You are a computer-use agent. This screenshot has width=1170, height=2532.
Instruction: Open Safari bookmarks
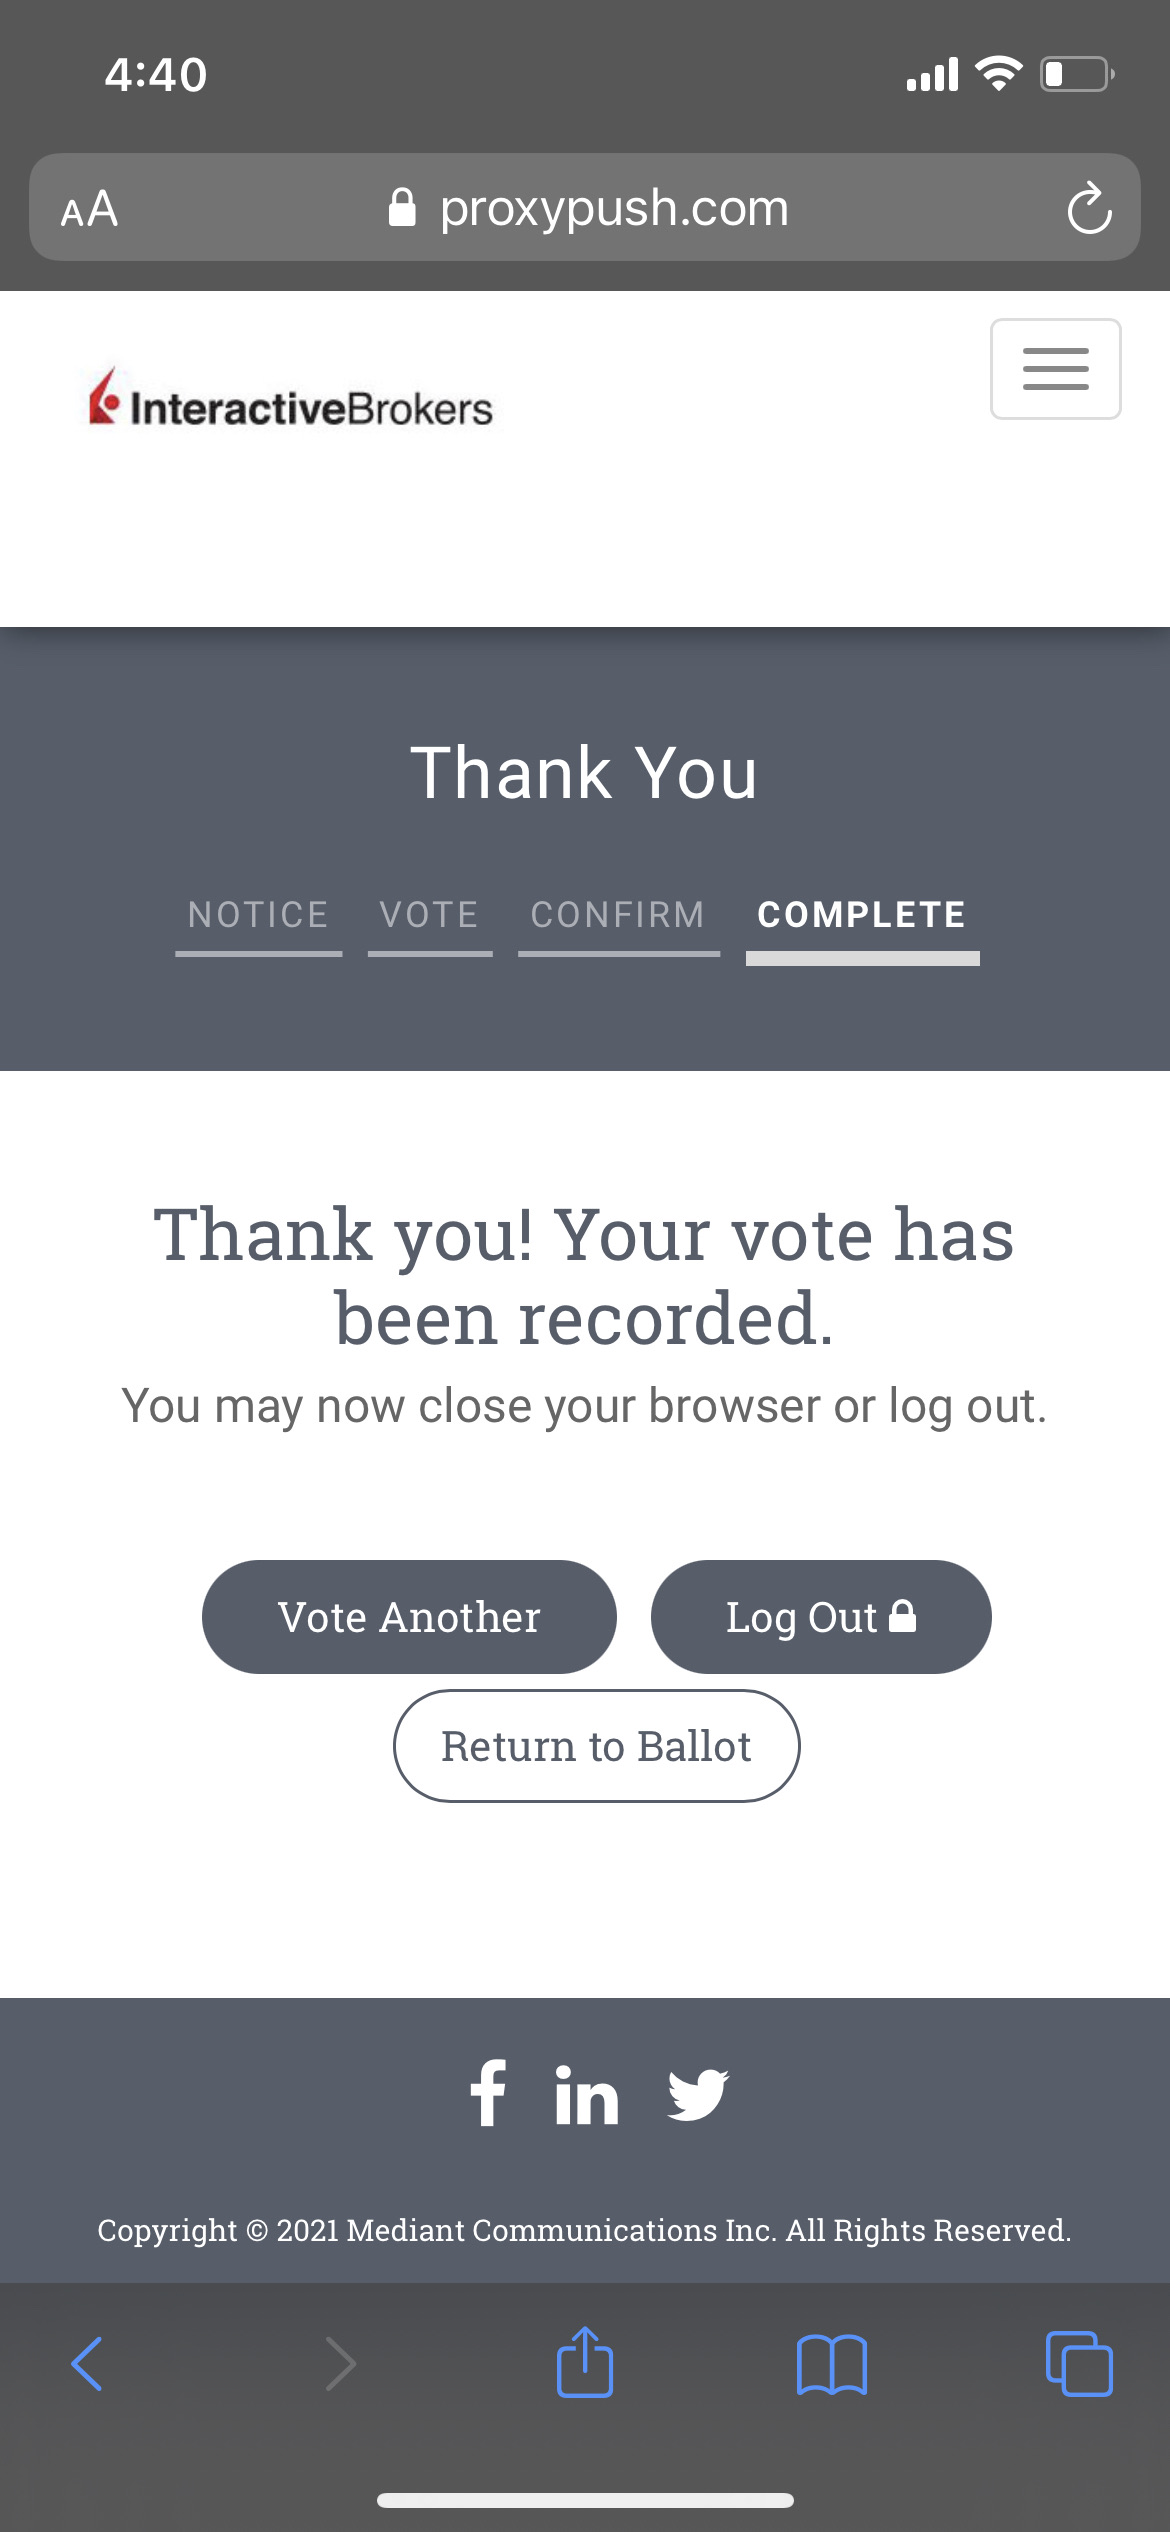pyautogui.click(x=832, y=2364)
